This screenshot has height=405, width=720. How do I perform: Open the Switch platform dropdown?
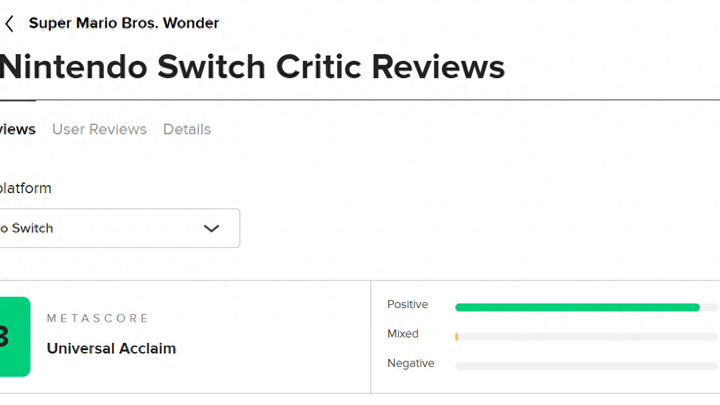tap(110, 228)
